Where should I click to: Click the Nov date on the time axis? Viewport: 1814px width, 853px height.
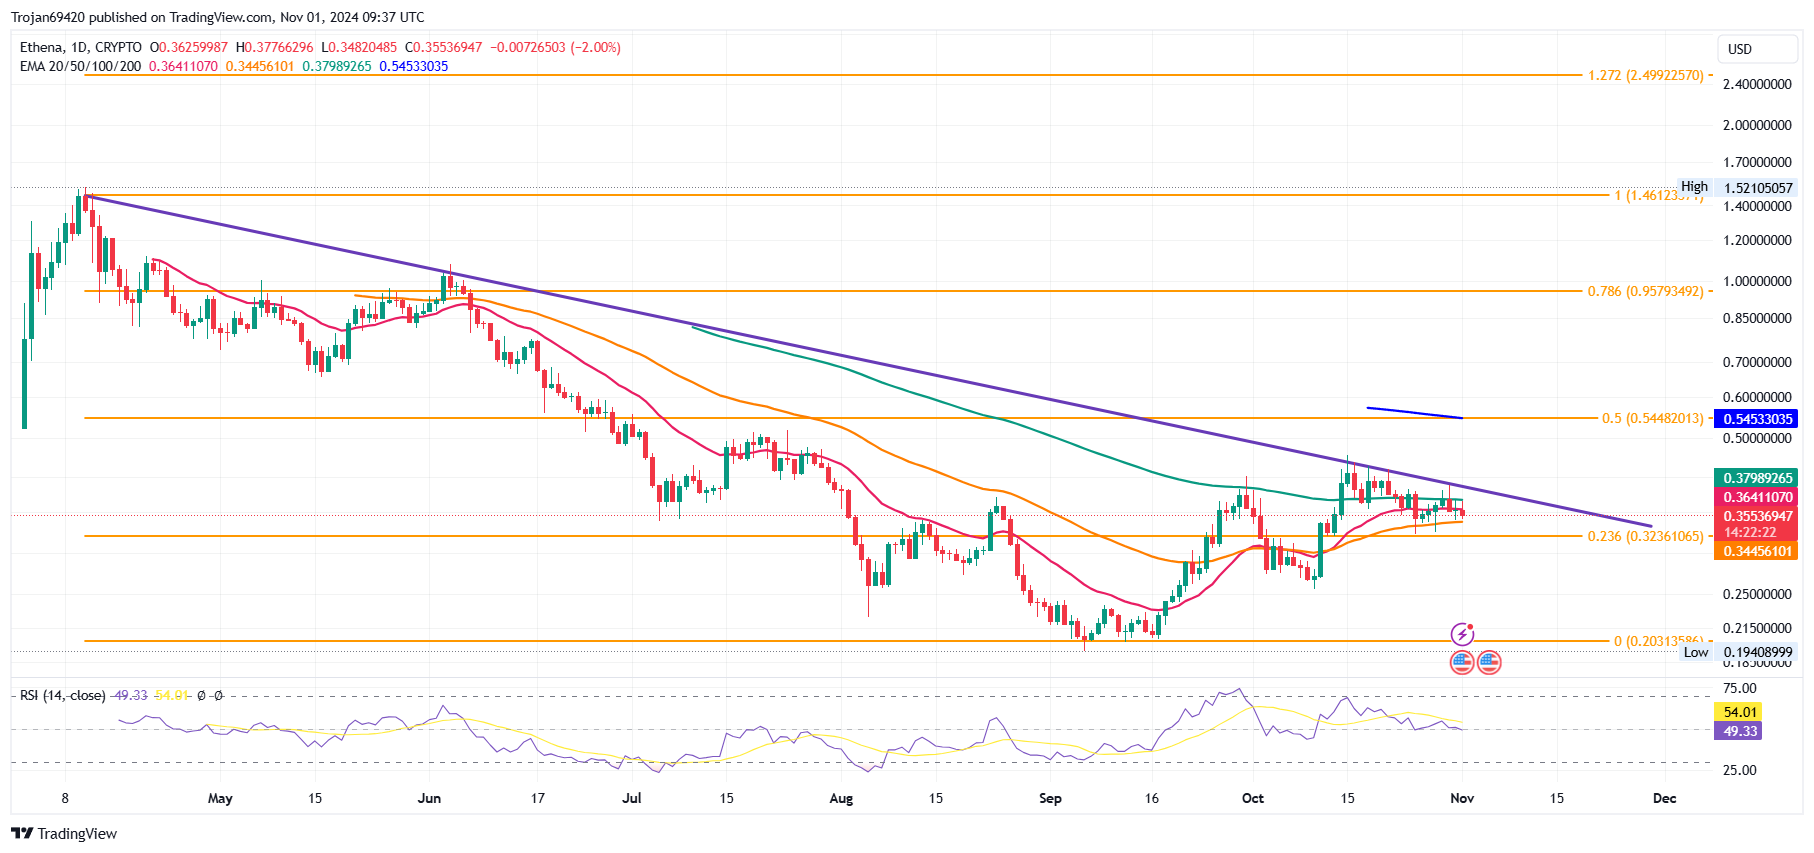coord(1462,798)
